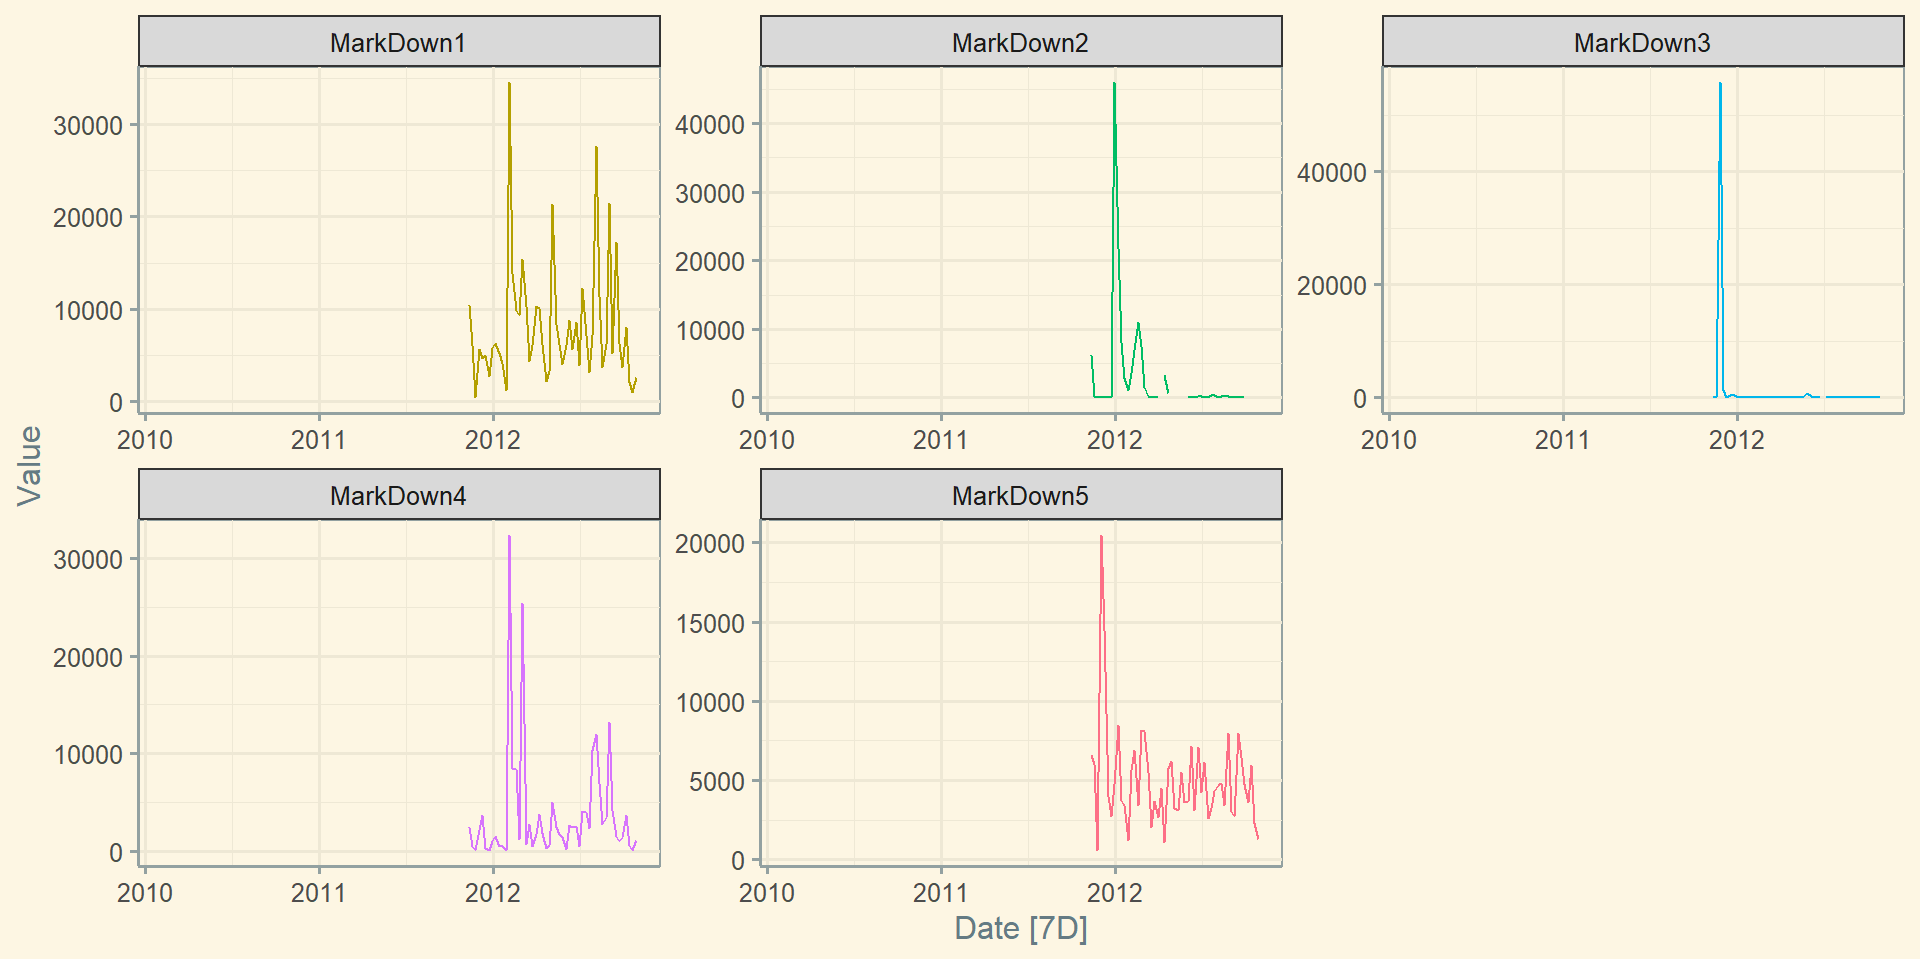Click the "Date [7D]" x-axis title

(1020, 928)
